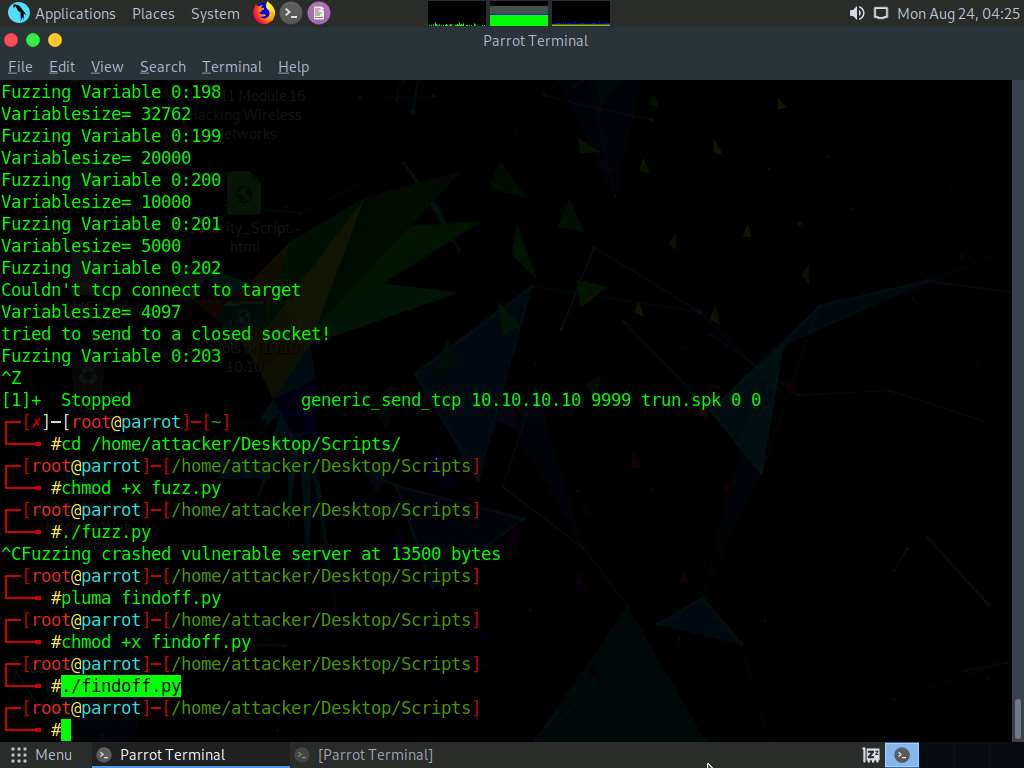Click the Parrot Terminal window title bar text
This screenshot has height=768, width=1024.
pyautogui.click(x=536, y=41)
